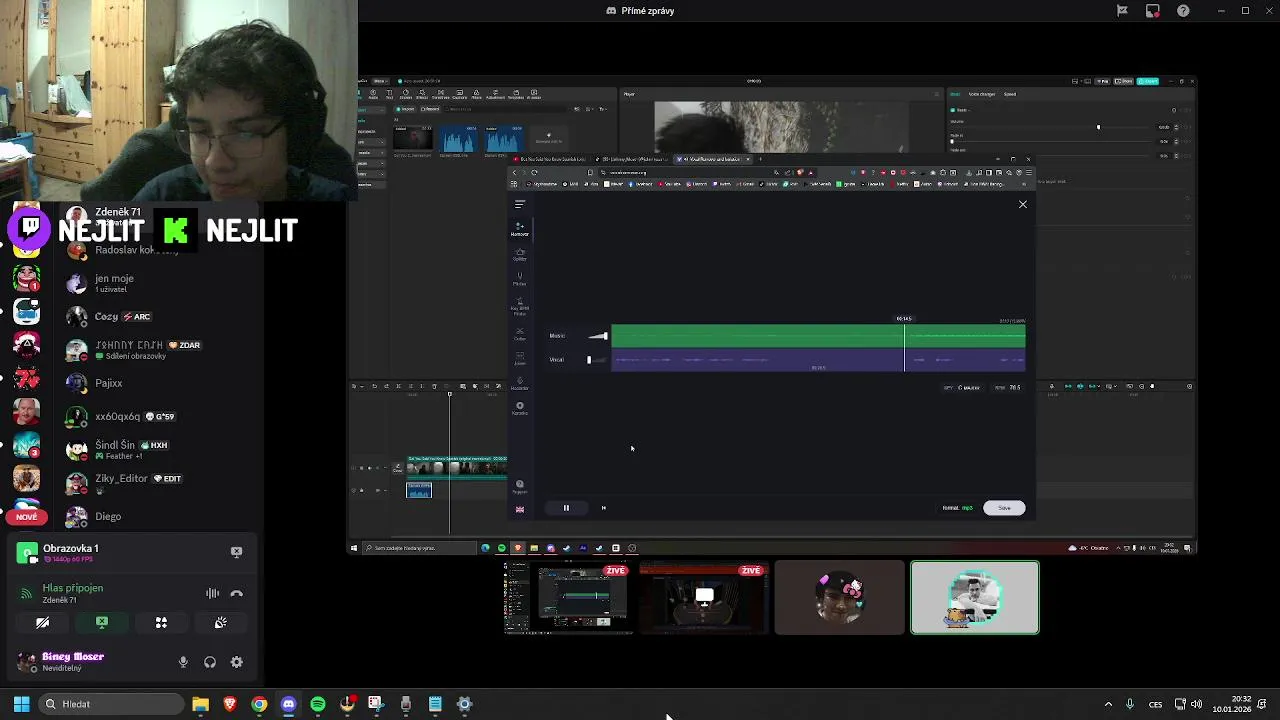
Task: Select Cutter tool in shared app sidebar
Action: tap(520, 334)
